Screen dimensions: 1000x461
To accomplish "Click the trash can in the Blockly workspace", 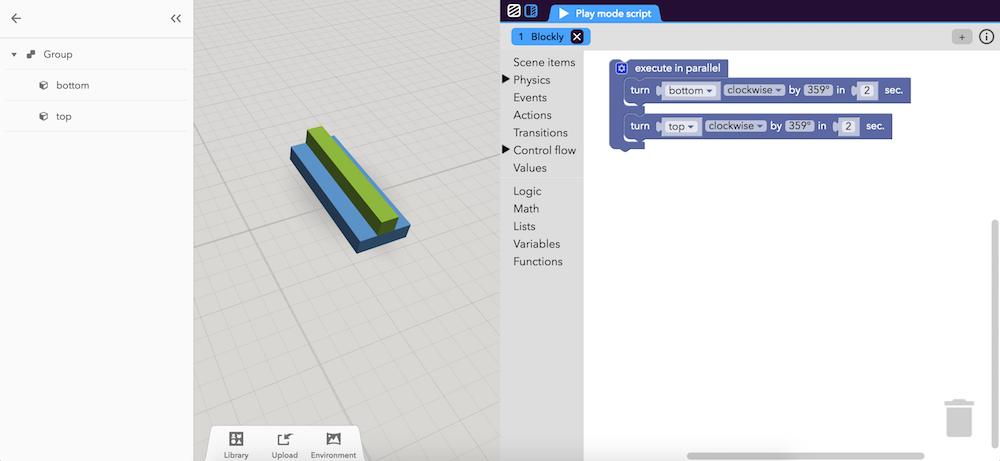I will pos(959,418).
